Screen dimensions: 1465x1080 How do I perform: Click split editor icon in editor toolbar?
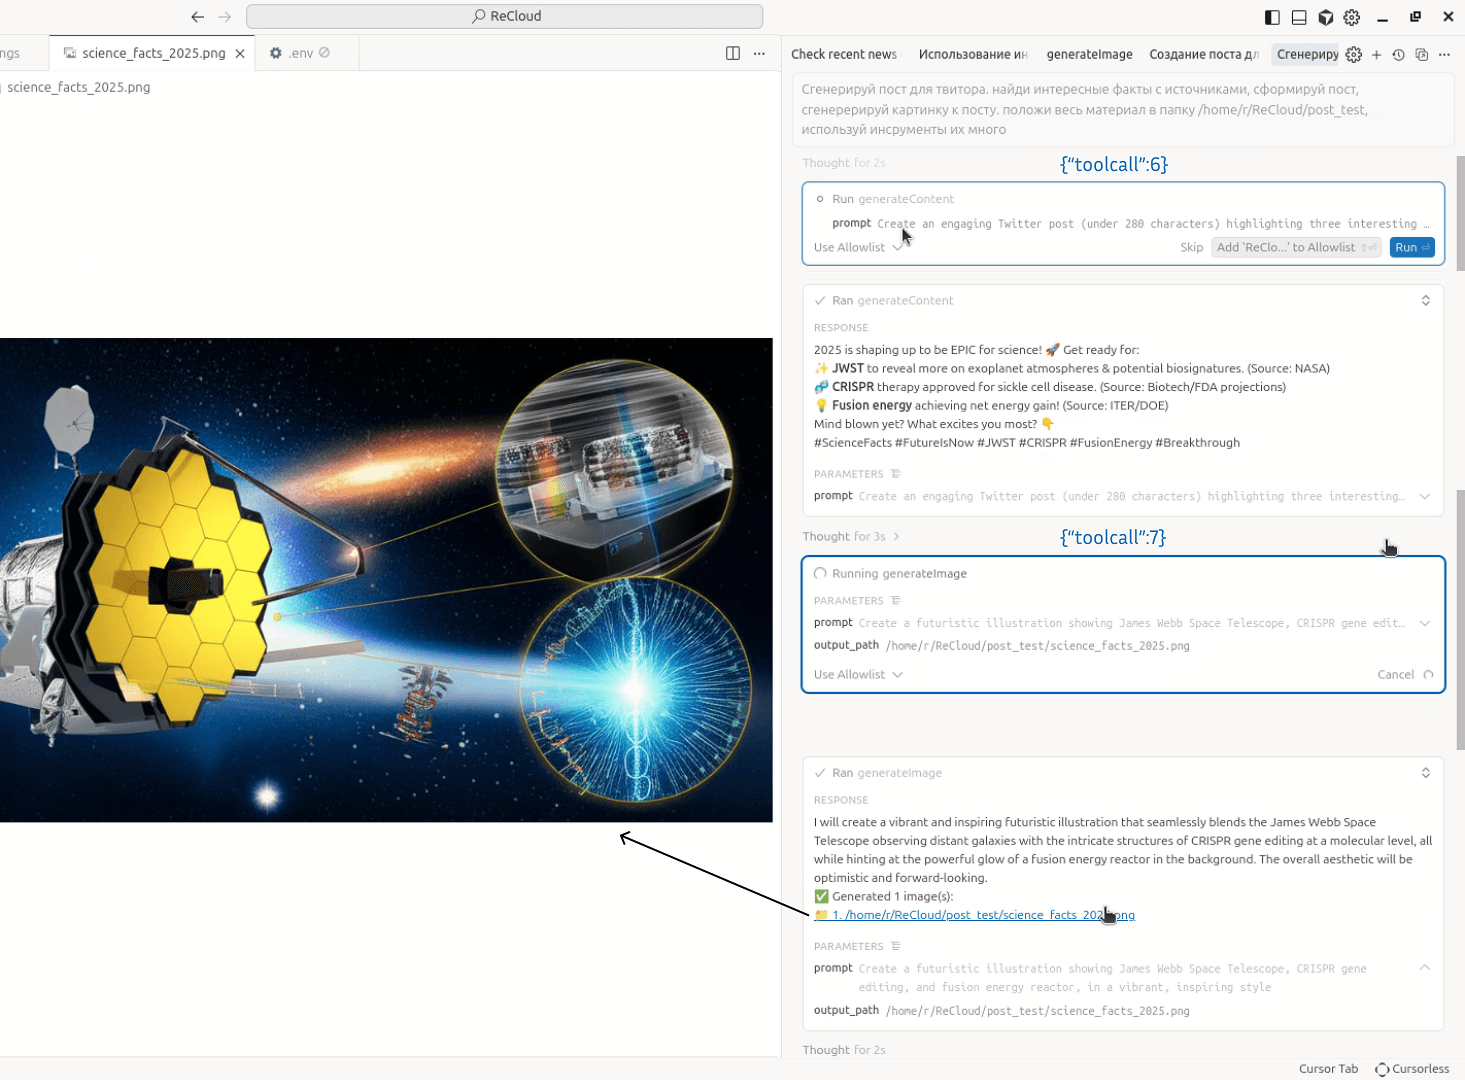[x=733, y=53]
